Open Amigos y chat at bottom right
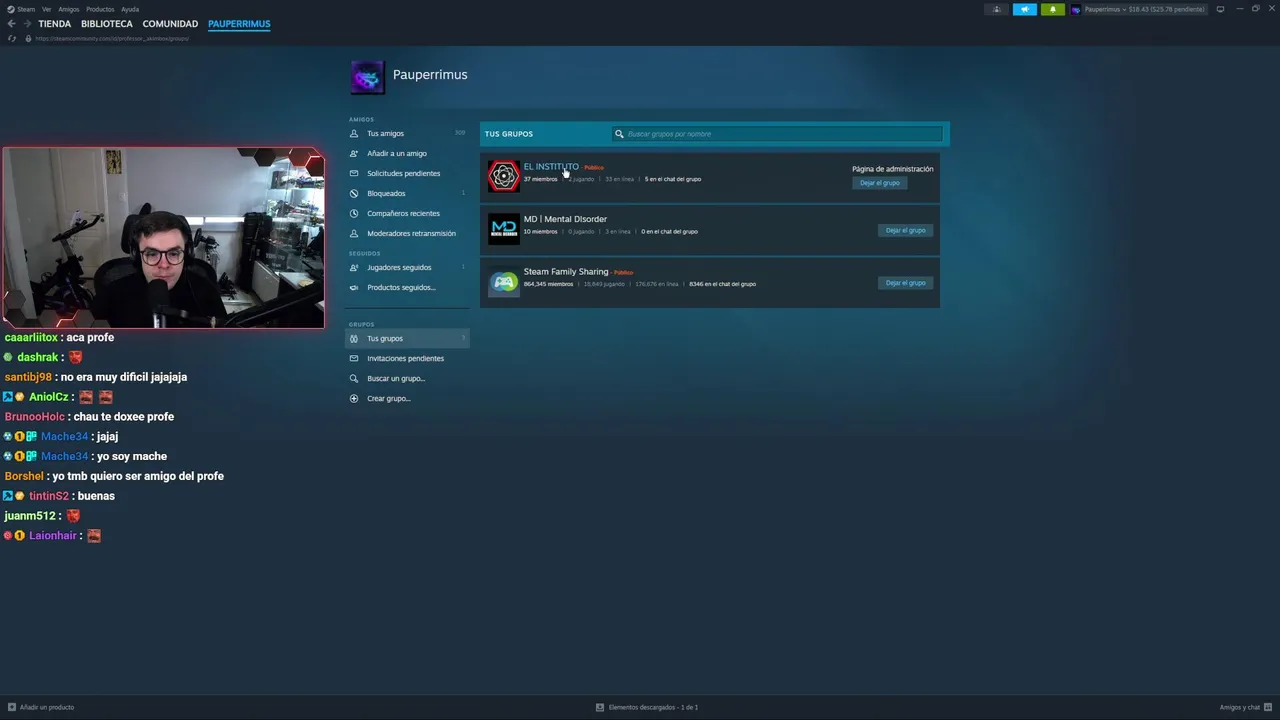Image resolution: width=1280 pixels, height=720 pixels. pos(1244,707)
